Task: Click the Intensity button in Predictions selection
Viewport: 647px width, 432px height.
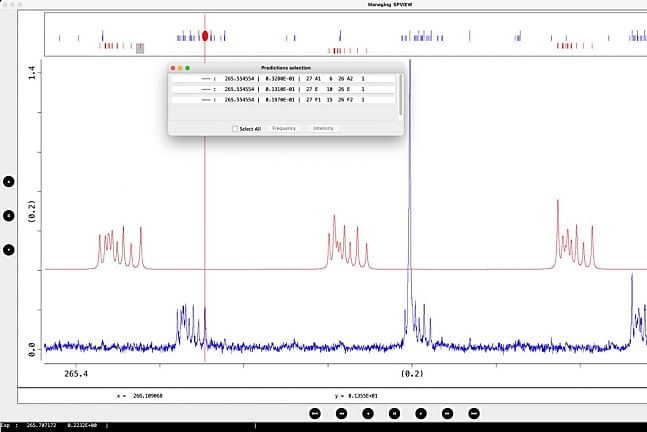Action: pos(323,128)
